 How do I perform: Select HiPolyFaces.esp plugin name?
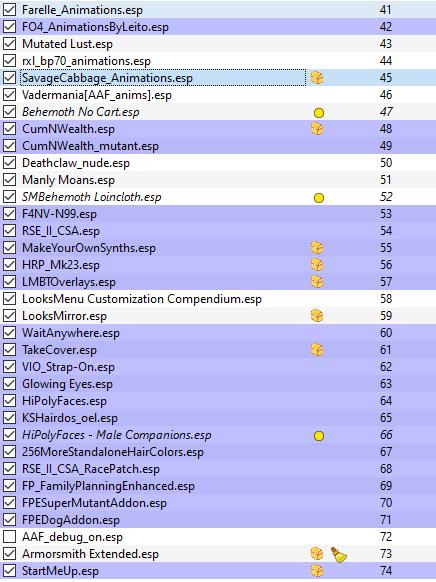coord(64,401)
